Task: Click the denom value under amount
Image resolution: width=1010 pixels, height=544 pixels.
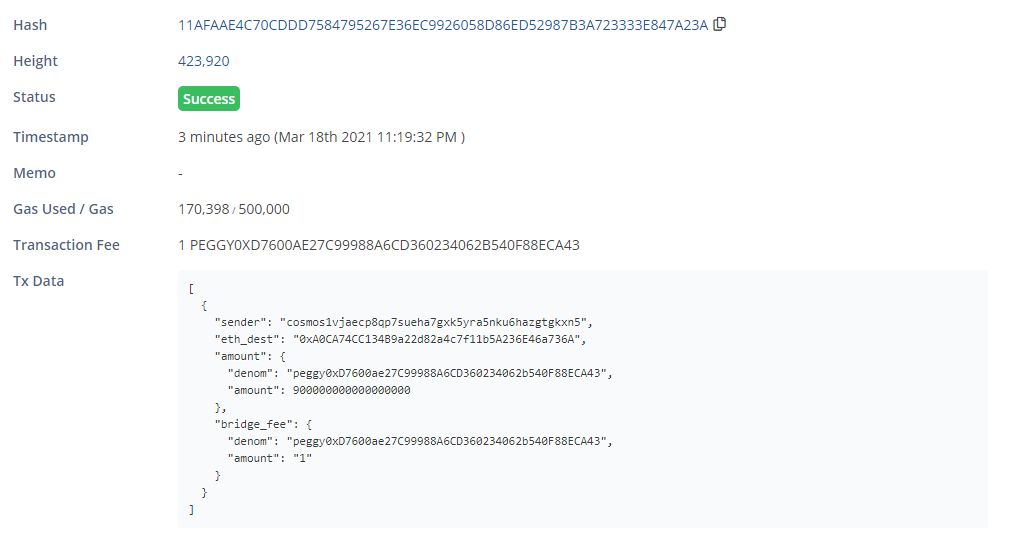Action: pyautogui.click(x=448, y=373)
